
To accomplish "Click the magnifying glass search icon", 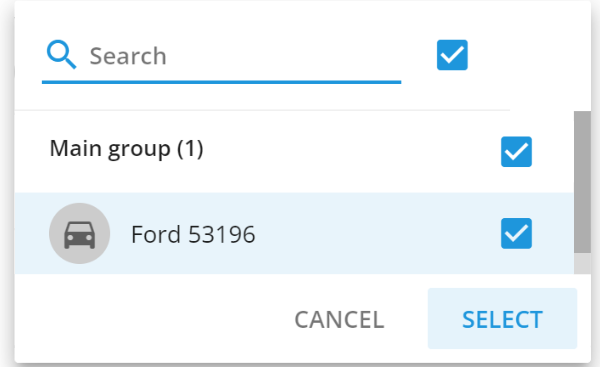I will [61, 55].
